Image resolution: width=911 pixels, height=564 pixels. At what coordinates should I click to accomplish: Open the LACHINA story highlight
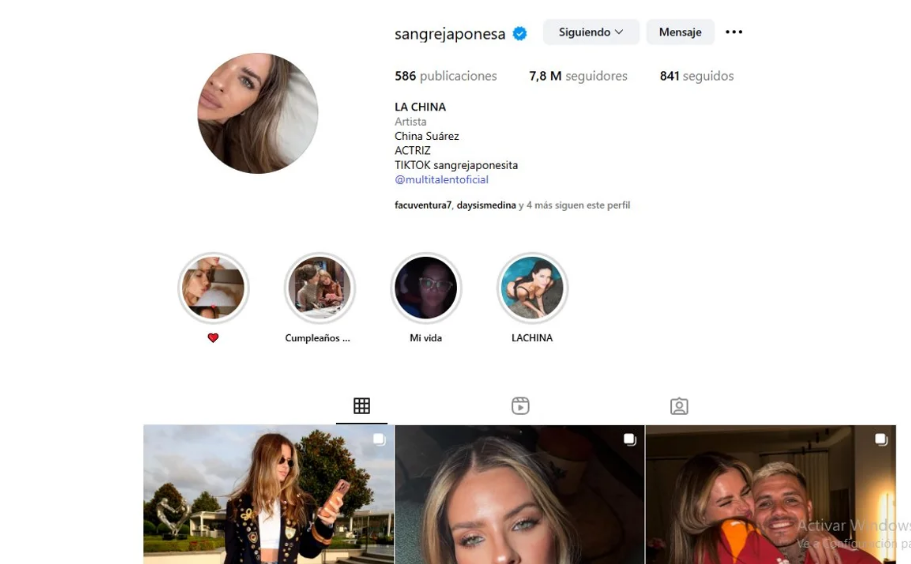[532, 288]
